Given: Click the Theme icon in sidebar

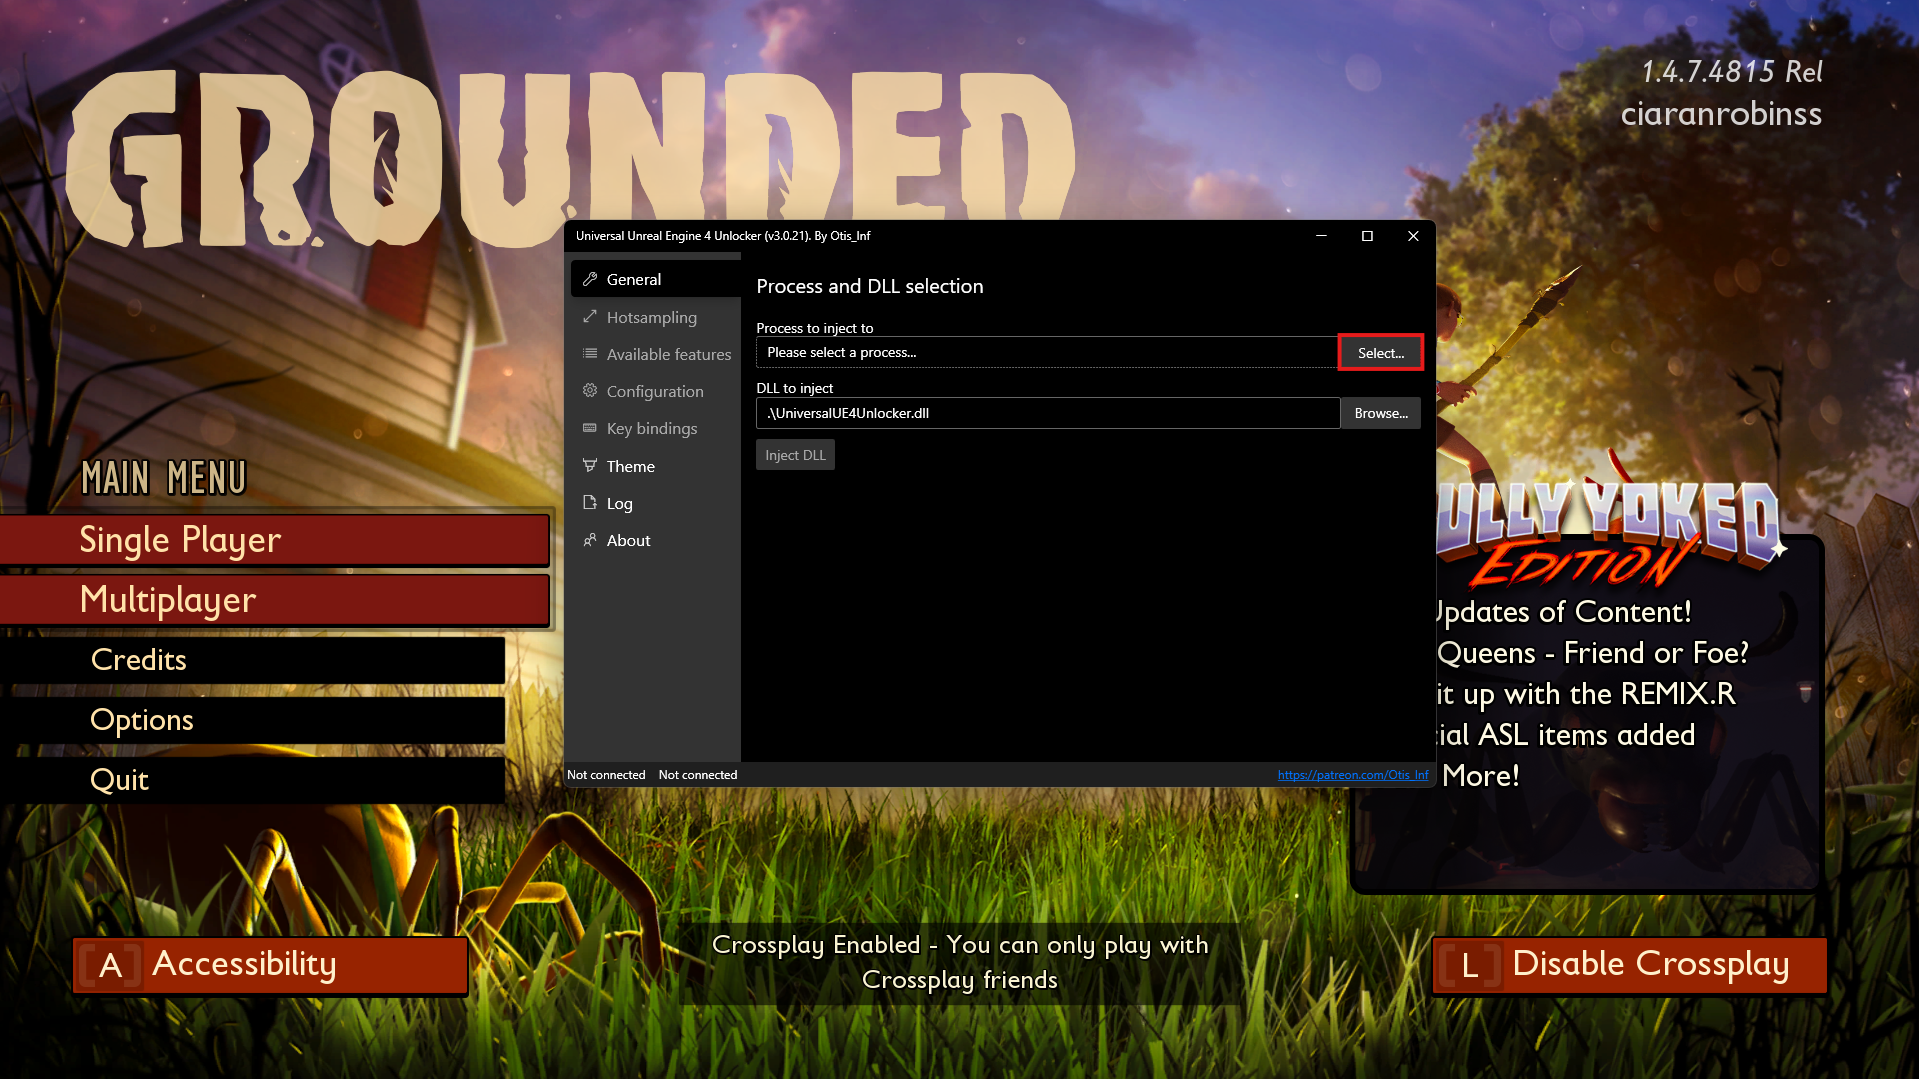Looking at the screenshot, I should tap(590, 465).
